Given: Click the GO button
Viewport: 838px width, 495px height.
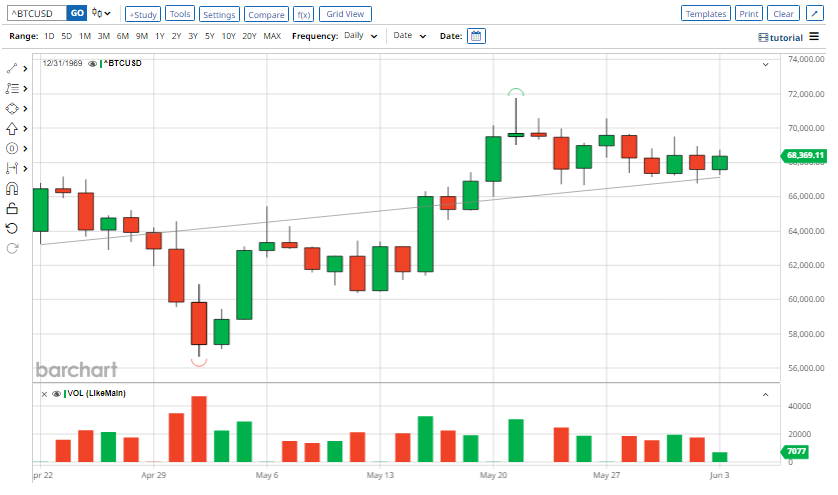Looking at the screenshot, I should pyautogui.click(x=77, y=13).
